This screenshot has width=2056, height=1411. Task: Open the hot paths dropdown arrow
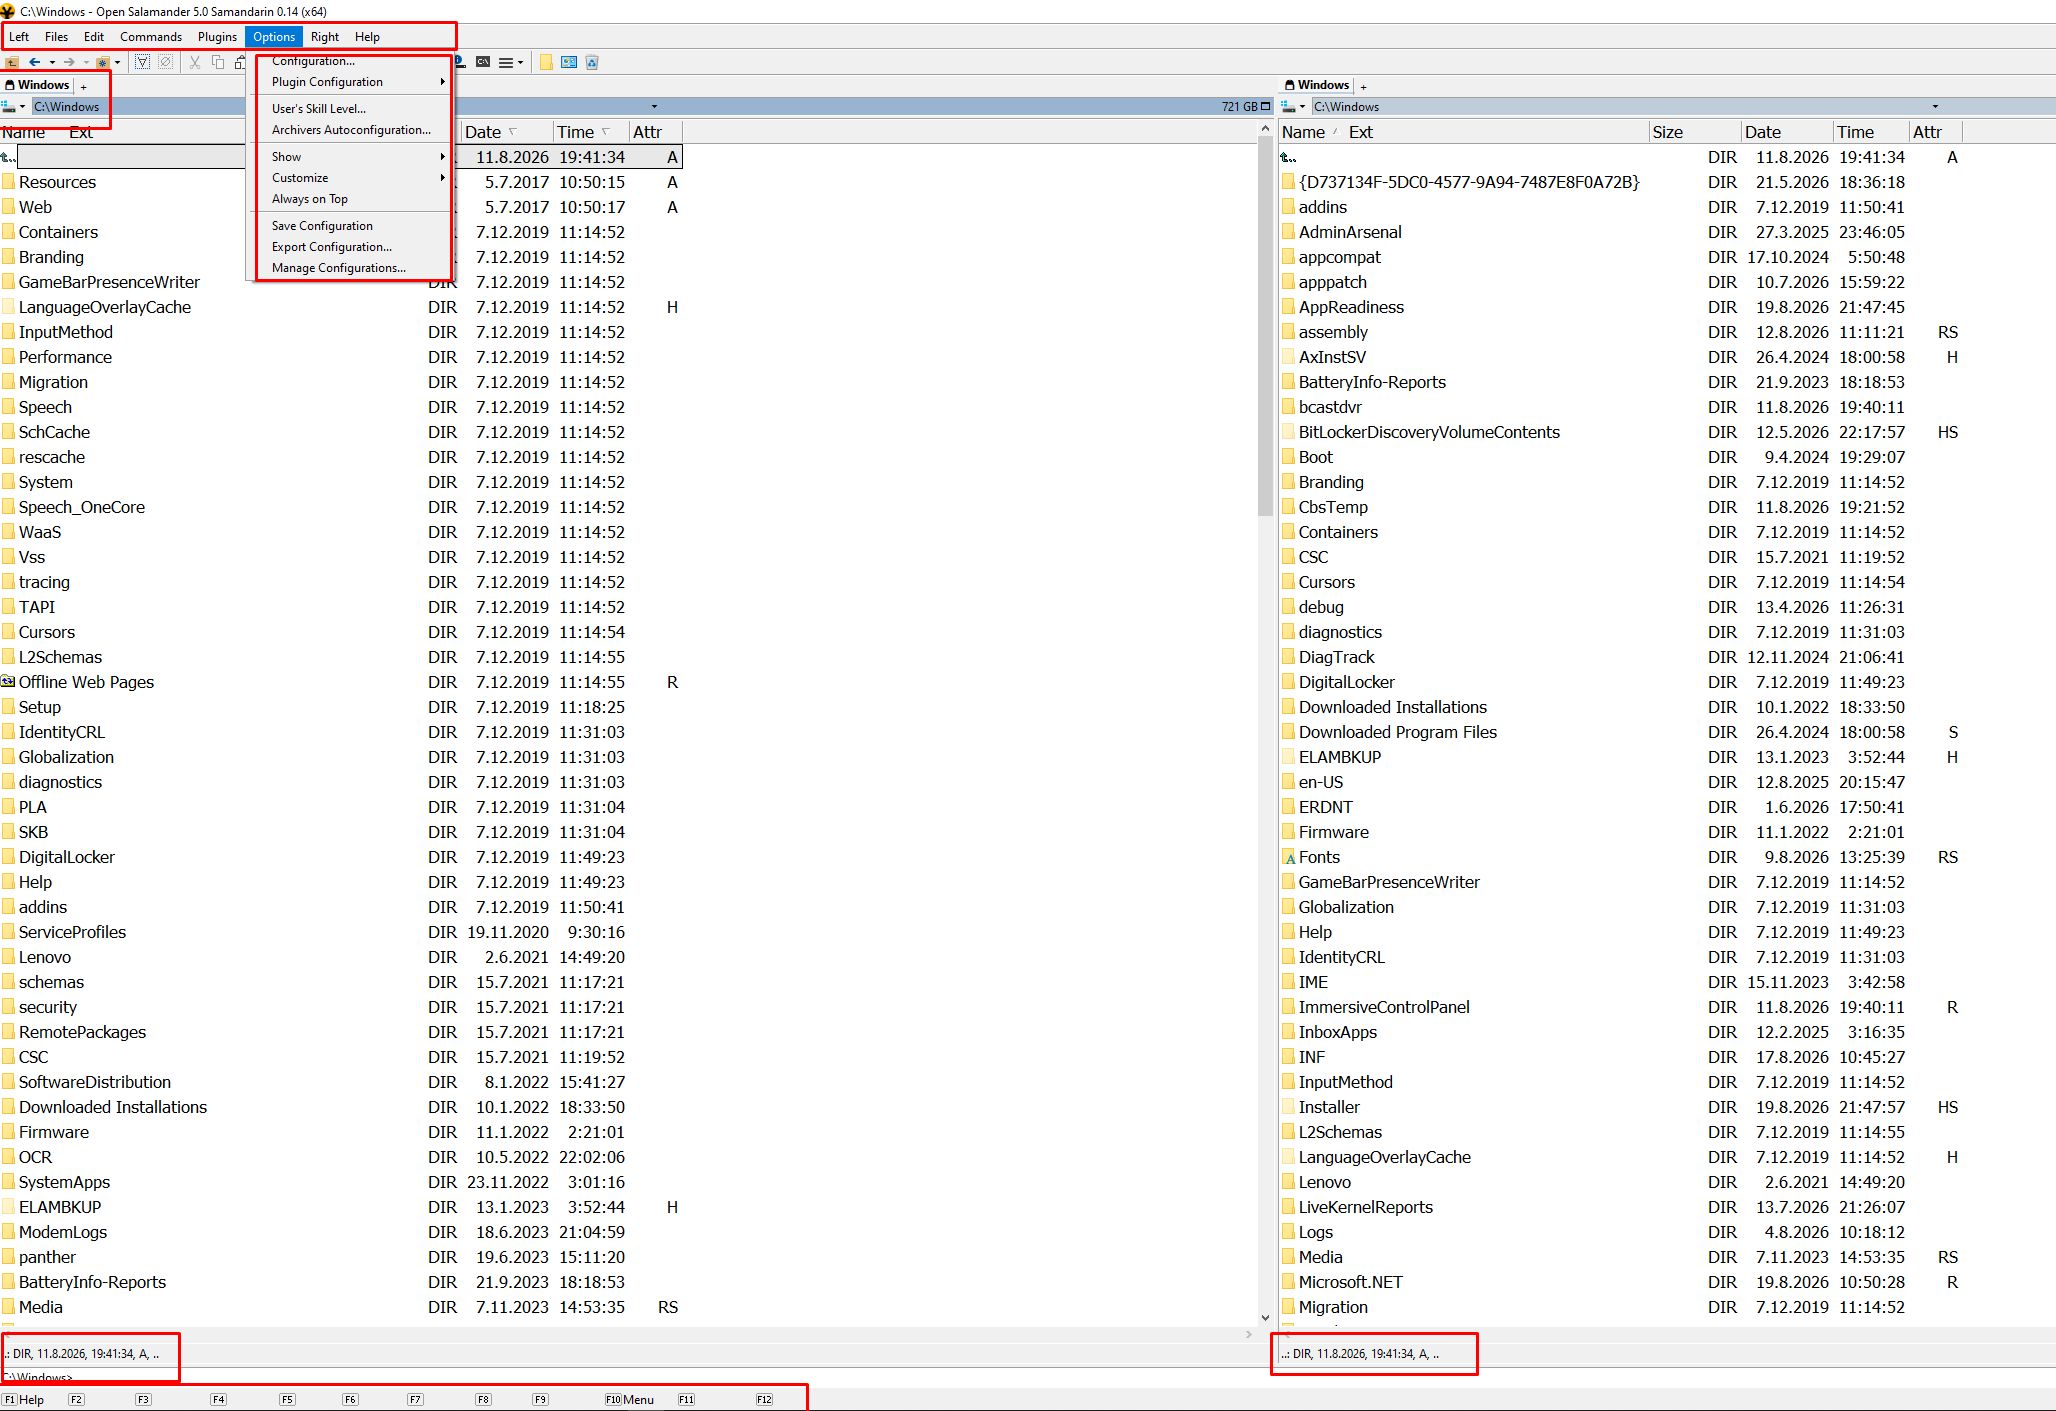tap(117, 62)
